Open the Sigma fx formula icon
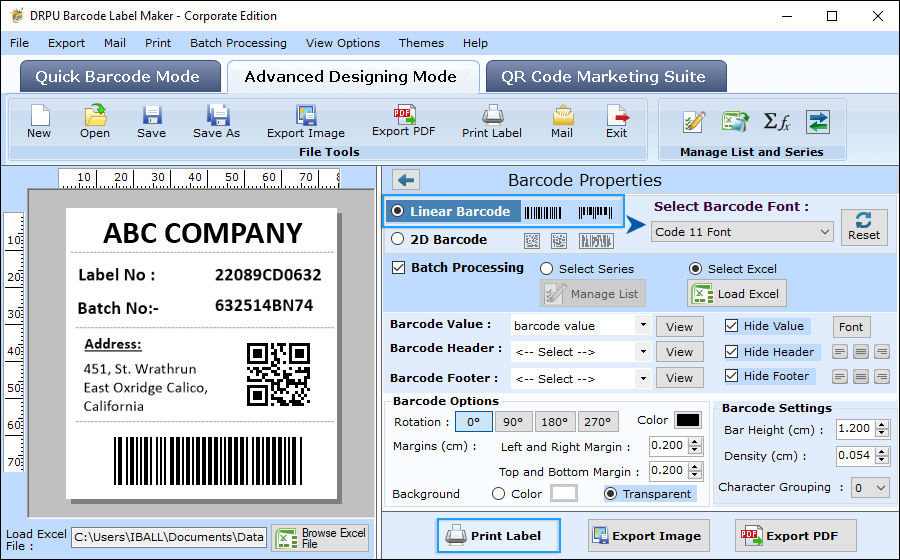Screen dimensions: 900x560 click(x=777, y=122)
